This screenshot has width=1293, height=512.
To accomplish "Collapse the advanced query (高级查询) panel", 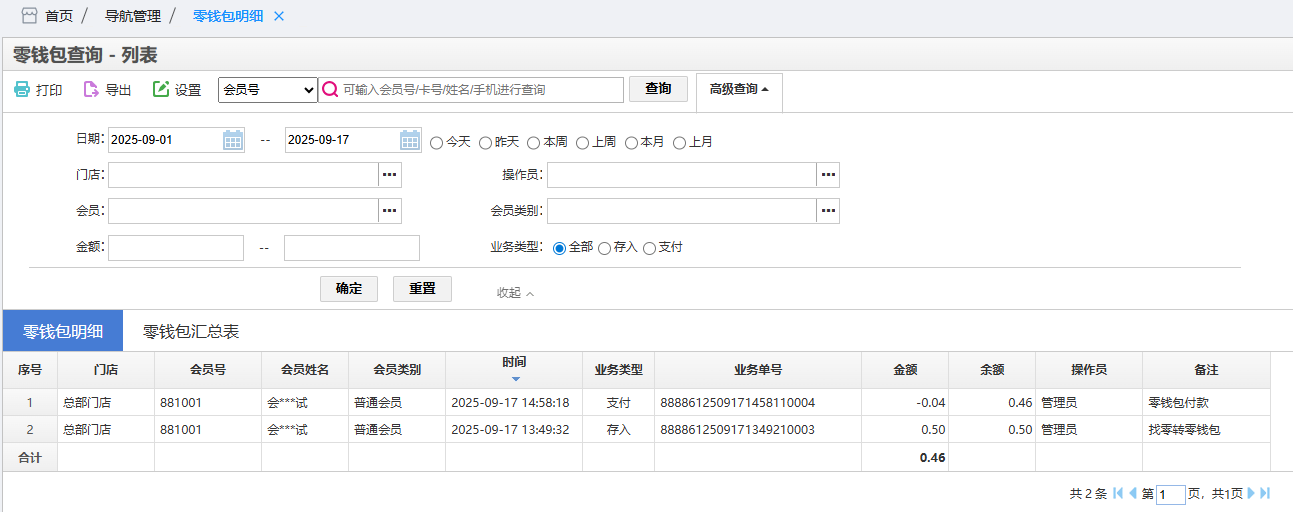I will tap(739, 89).
